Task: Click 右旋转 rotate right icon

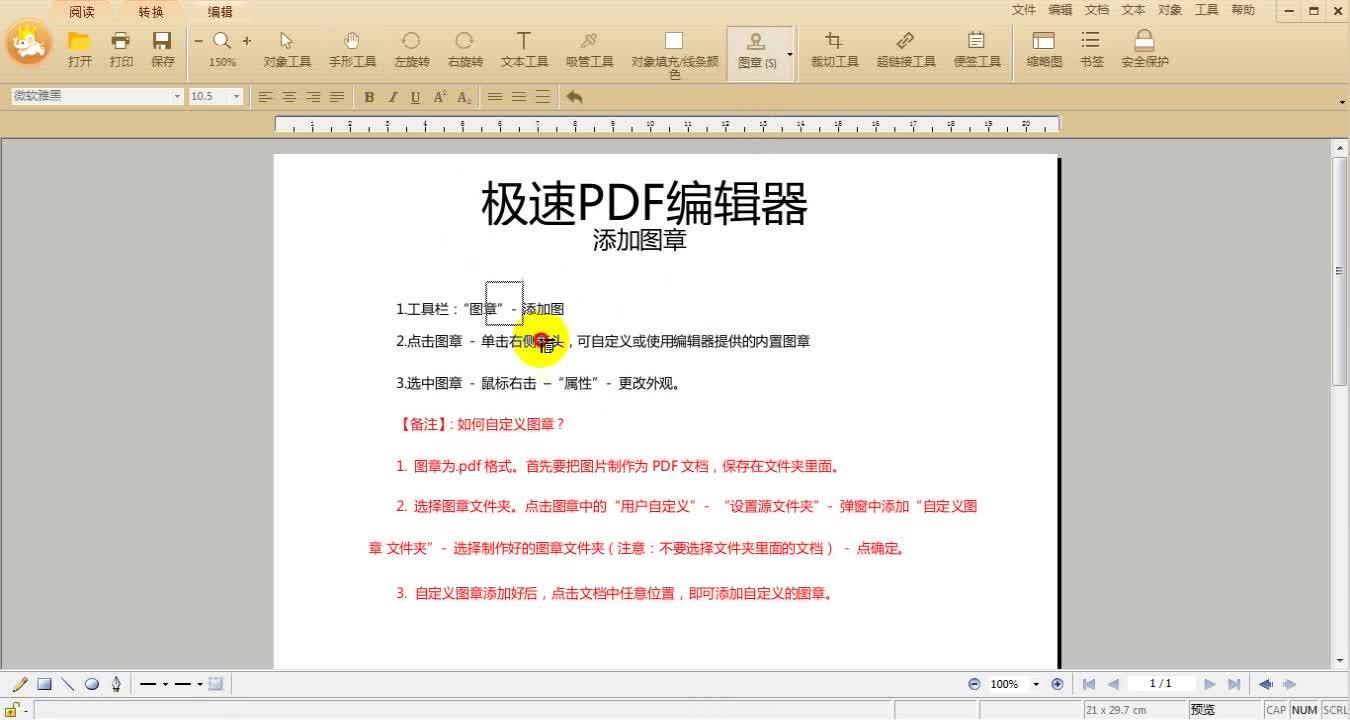Action: (465, 41)
